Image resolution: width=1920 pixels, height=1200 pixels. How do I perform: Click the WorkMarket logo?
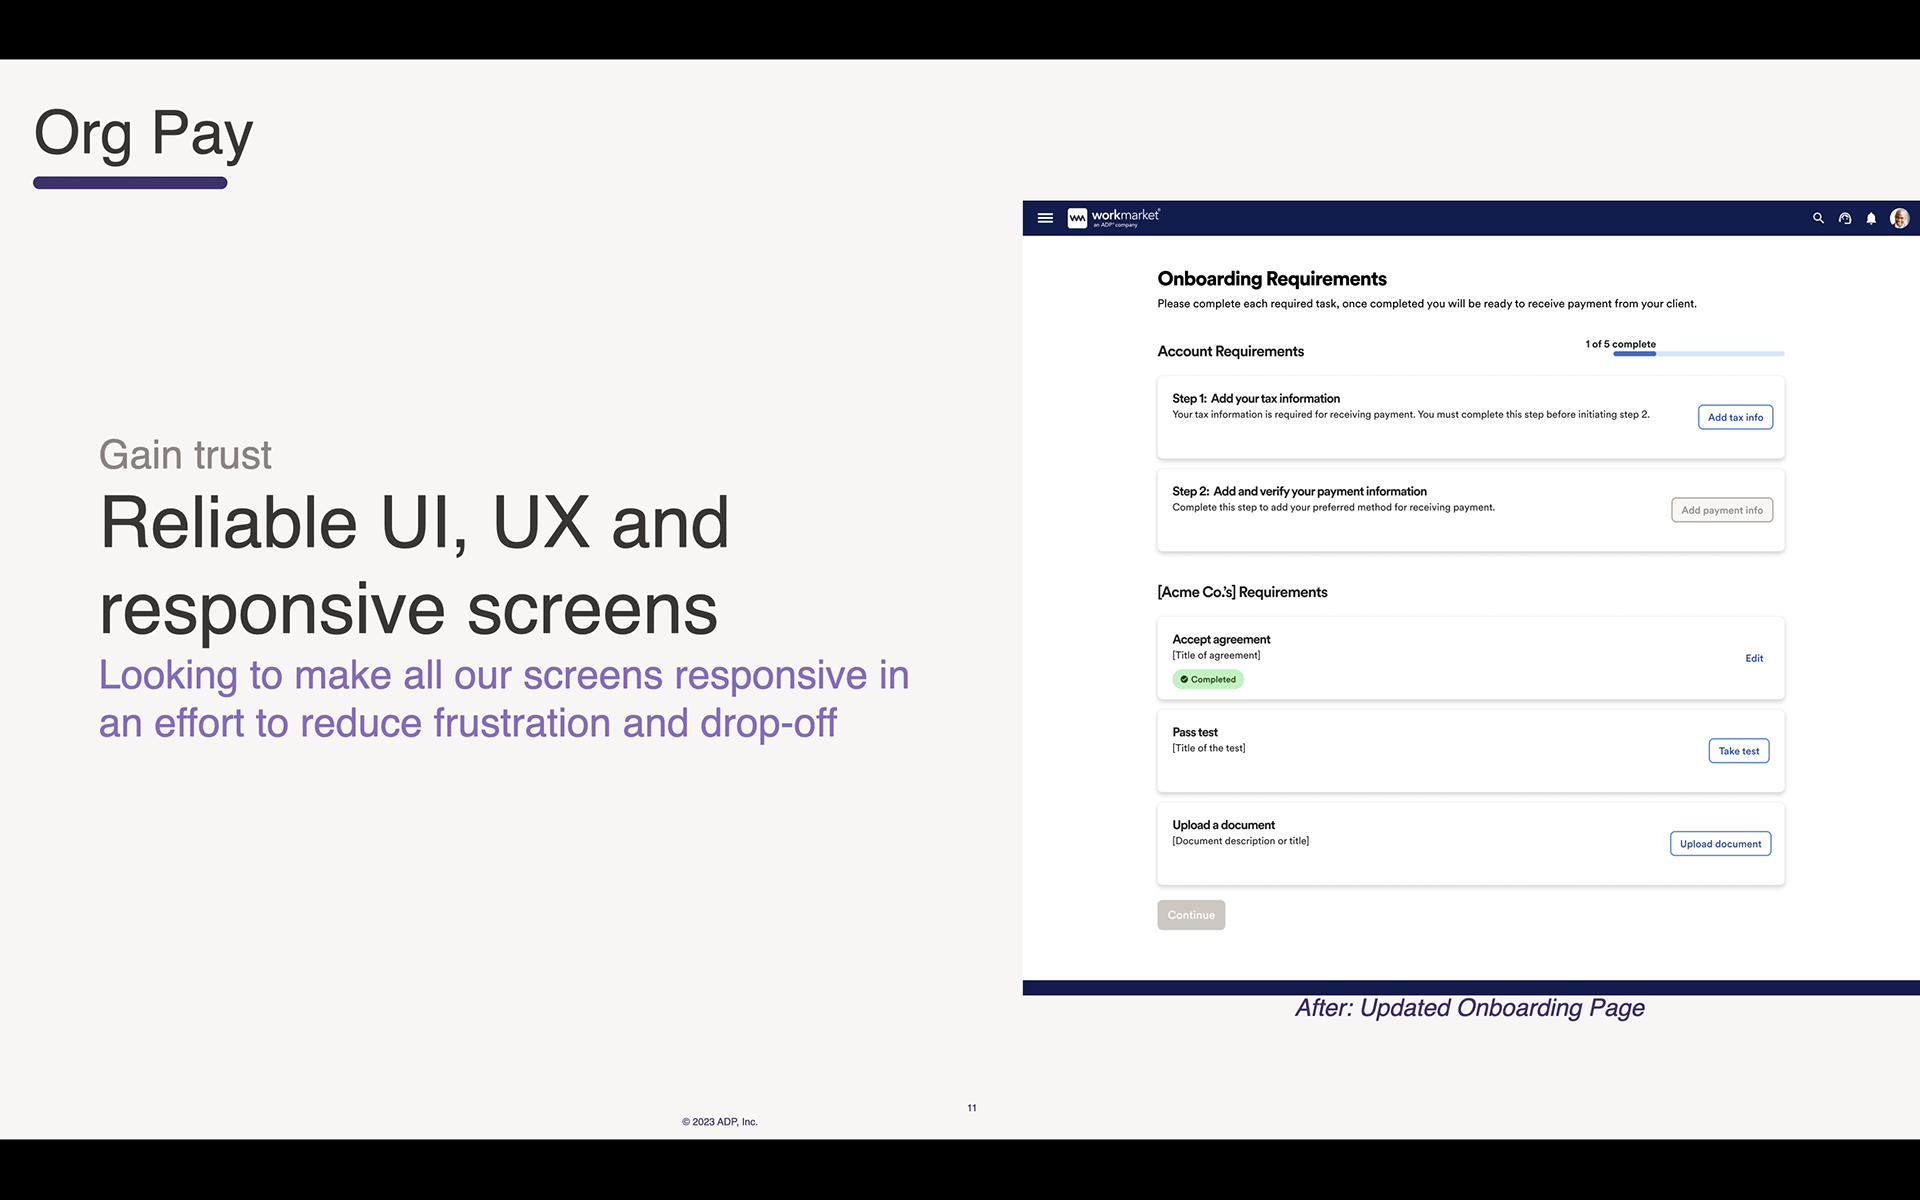tap(1113, 218)
